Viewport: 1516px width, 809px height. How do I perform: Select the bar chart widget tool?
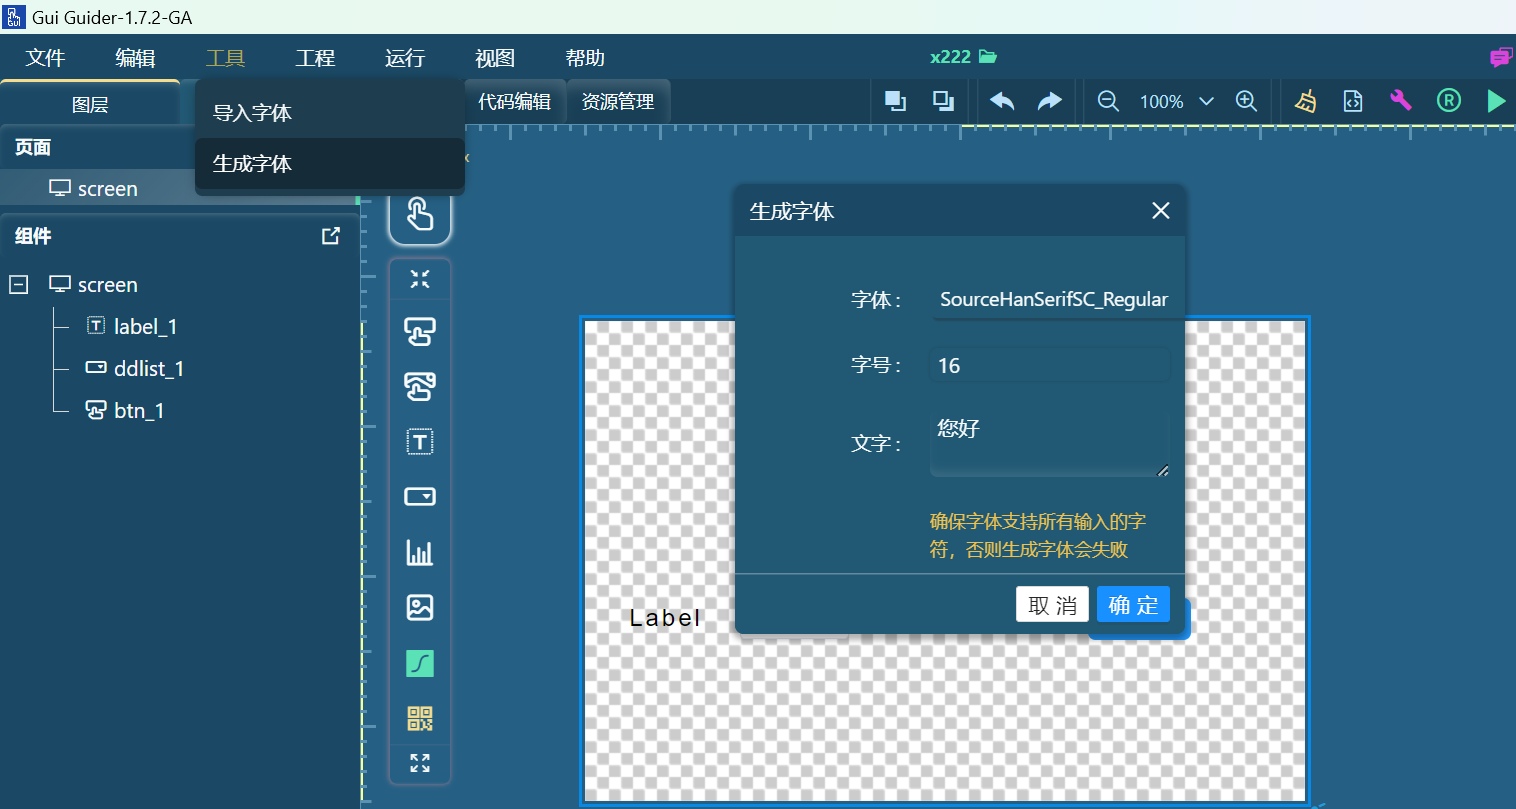pyautogui.click(x=420, y=552)
